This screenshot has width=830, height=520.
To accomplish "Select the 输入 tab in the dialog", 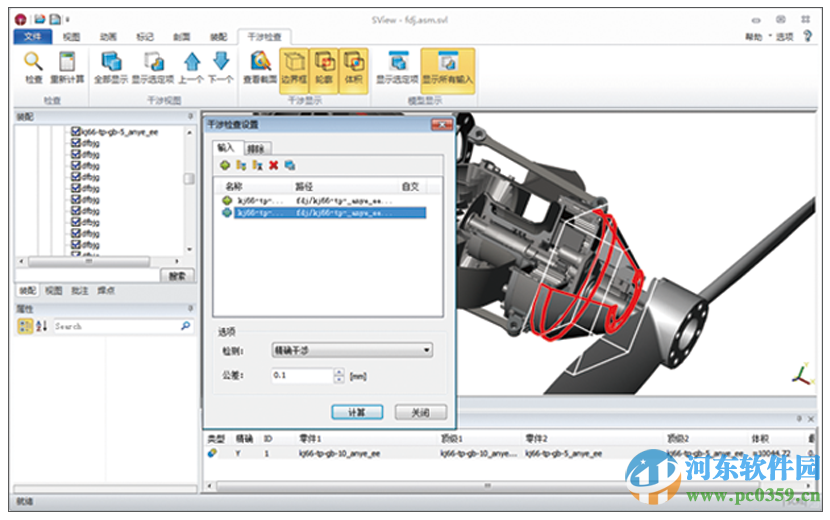I will click(227, 148).
